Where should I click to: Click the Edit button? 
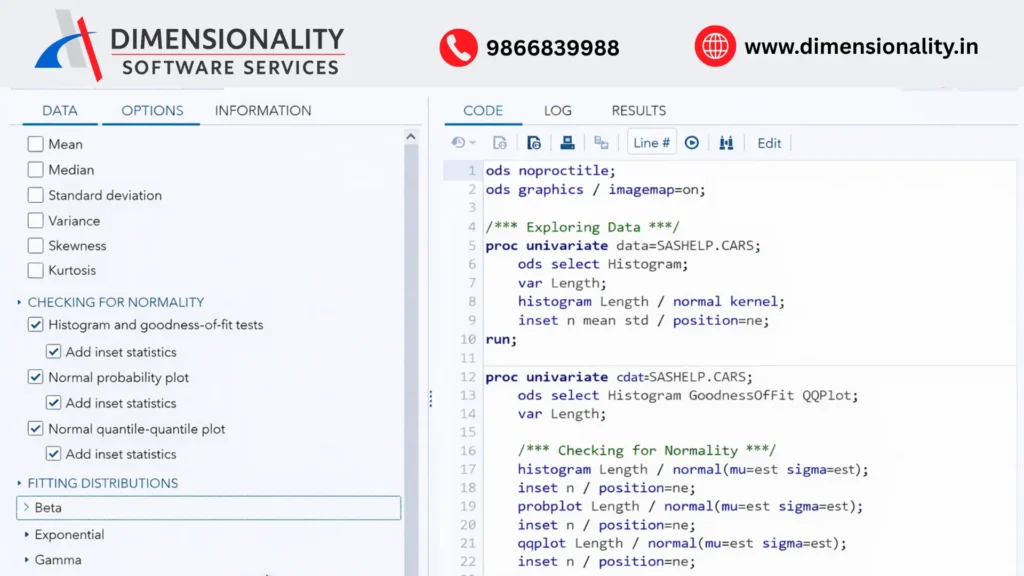(769, 143)
